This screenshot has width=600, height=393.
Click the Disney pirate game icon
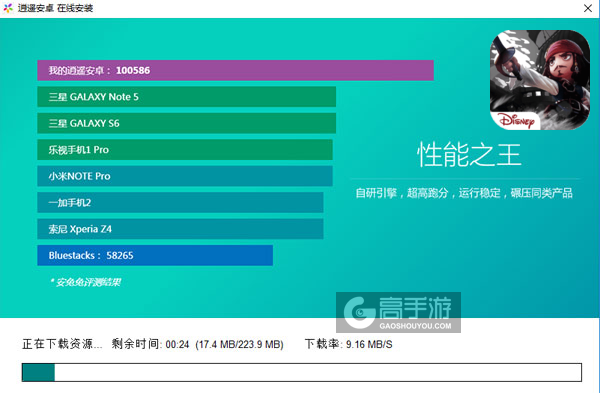(540, 80)
